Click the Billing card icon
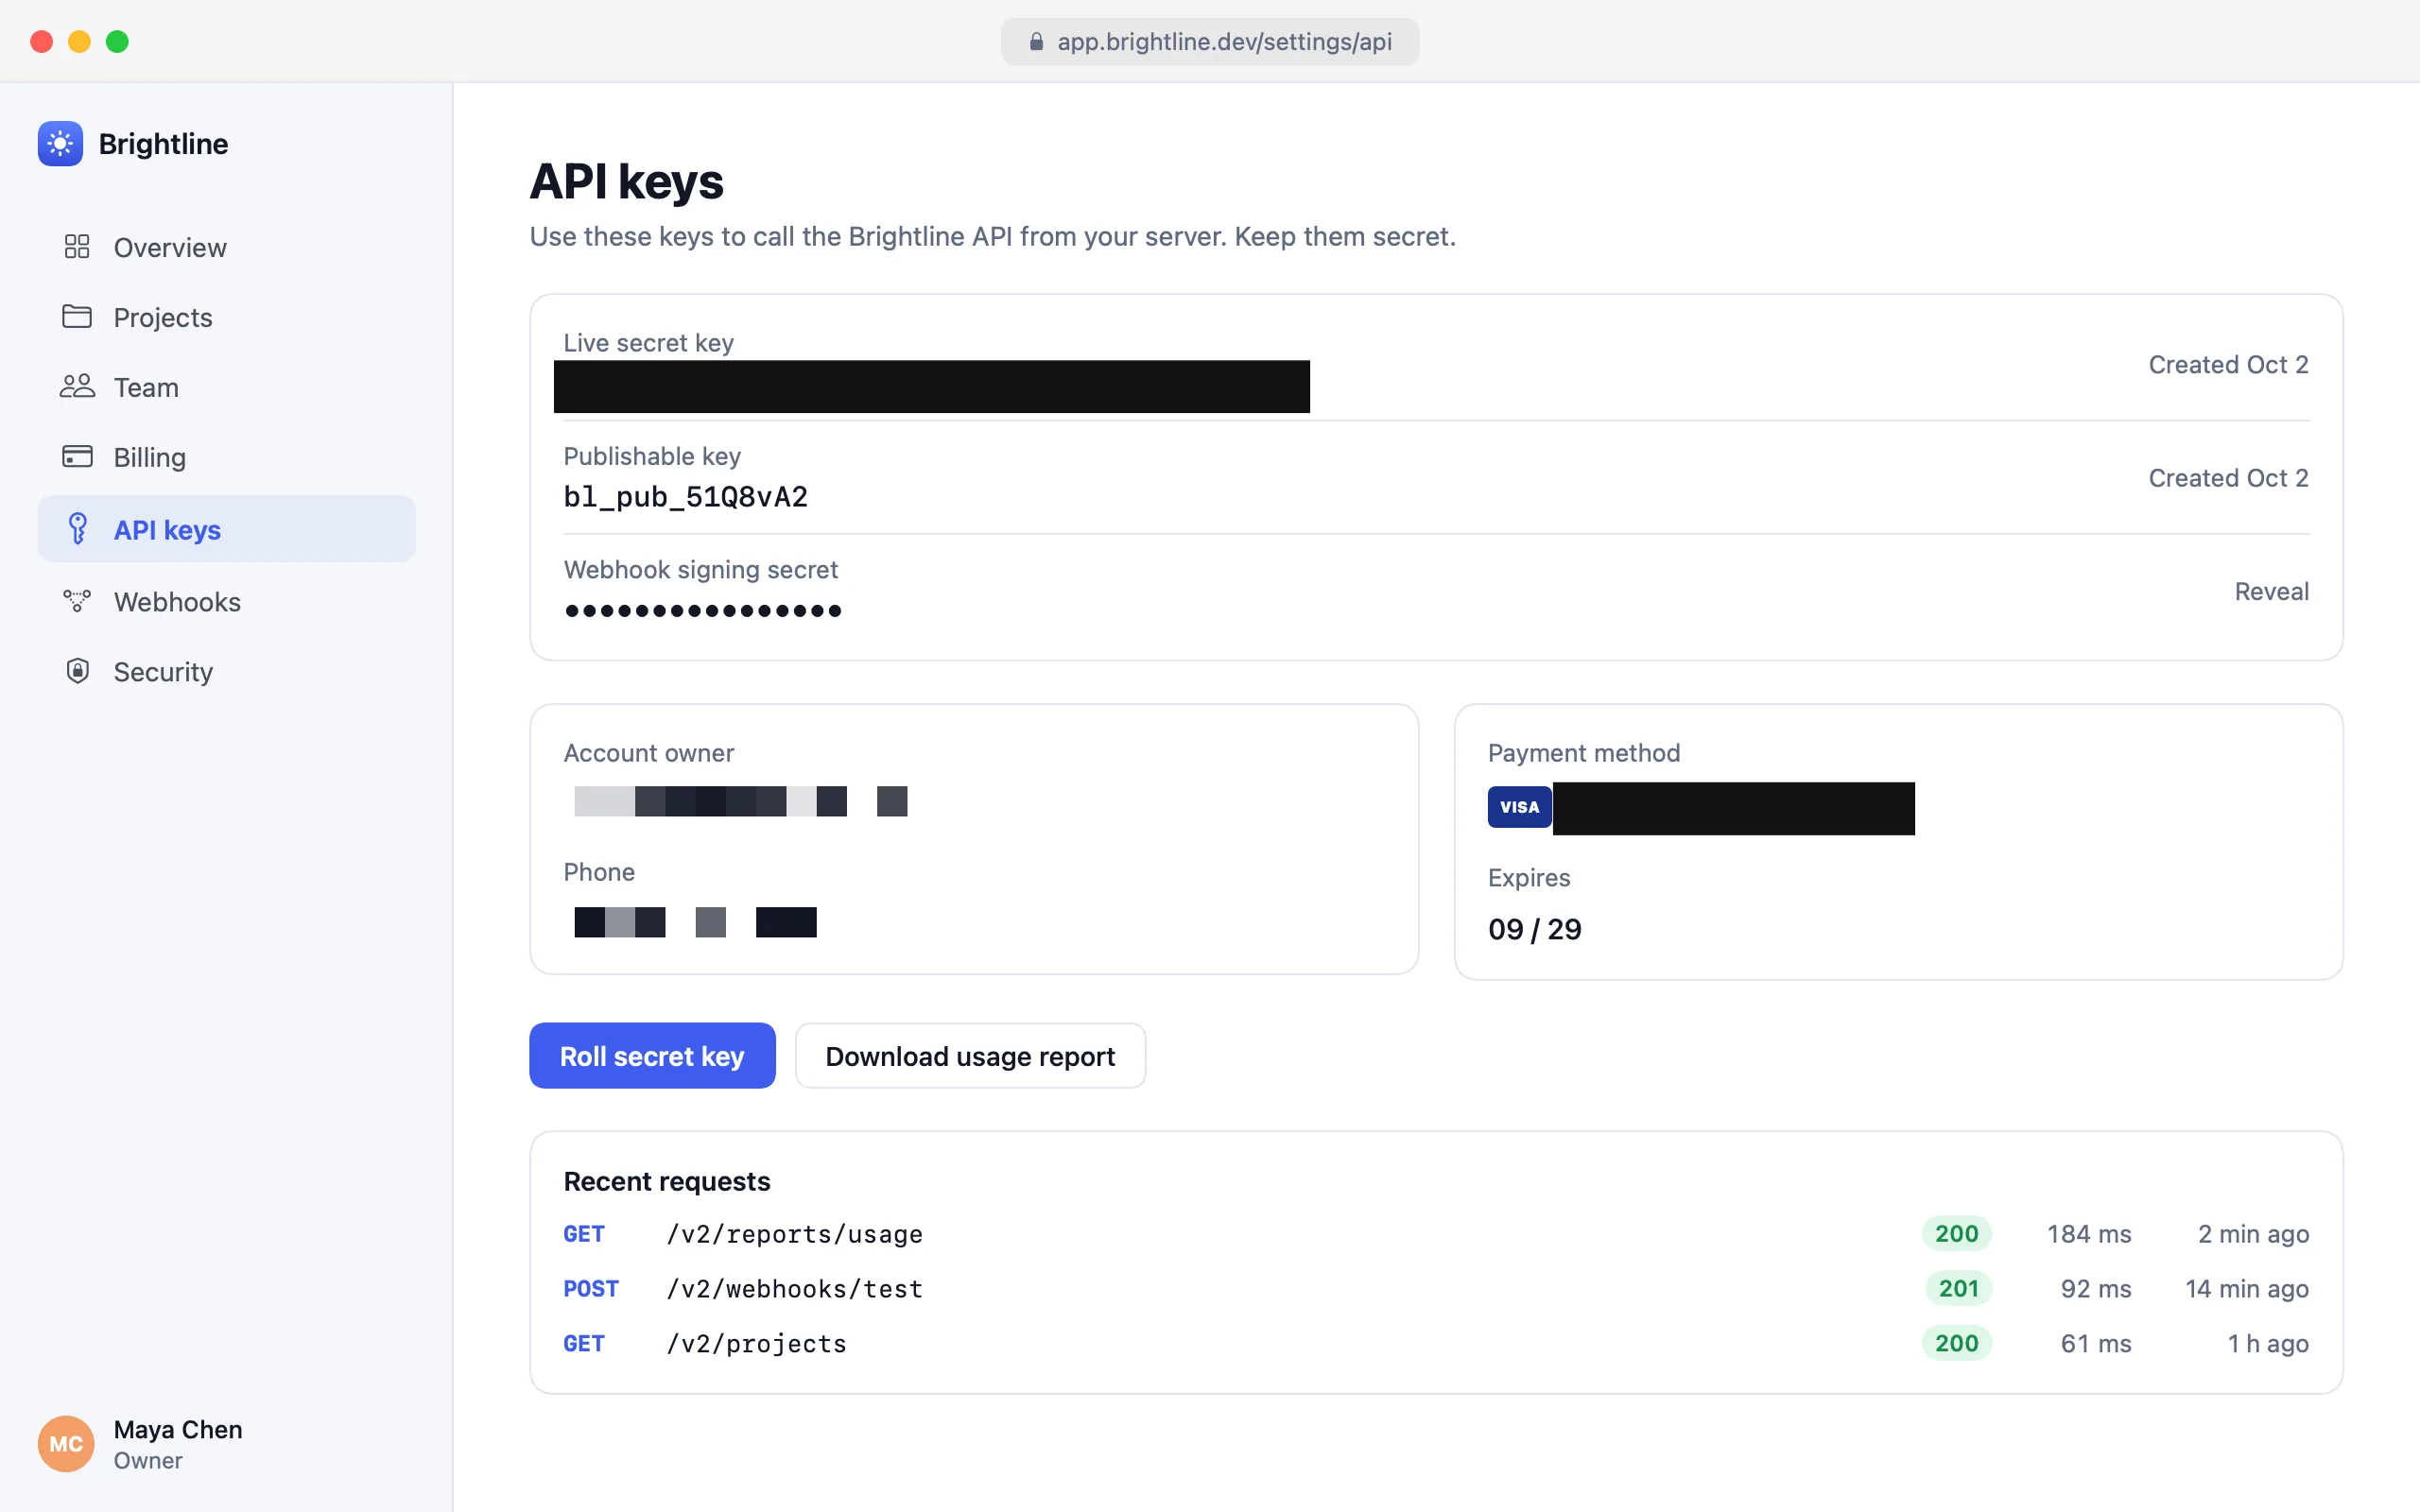This screenshot has height=1512, width=2420. pos(77,457)
